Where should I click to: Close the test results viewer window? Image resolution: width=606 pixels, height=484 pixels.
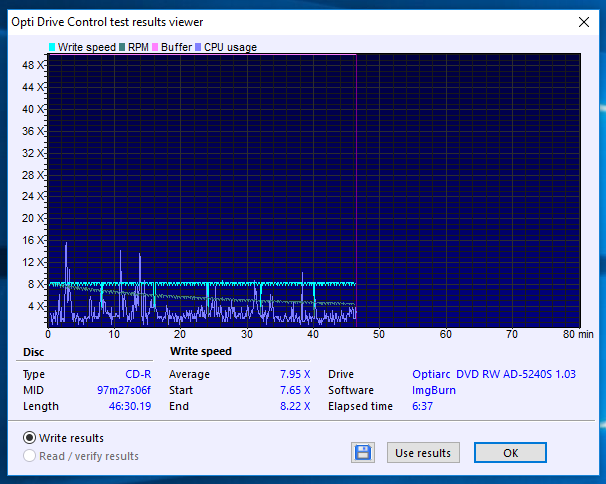[584, 22]
